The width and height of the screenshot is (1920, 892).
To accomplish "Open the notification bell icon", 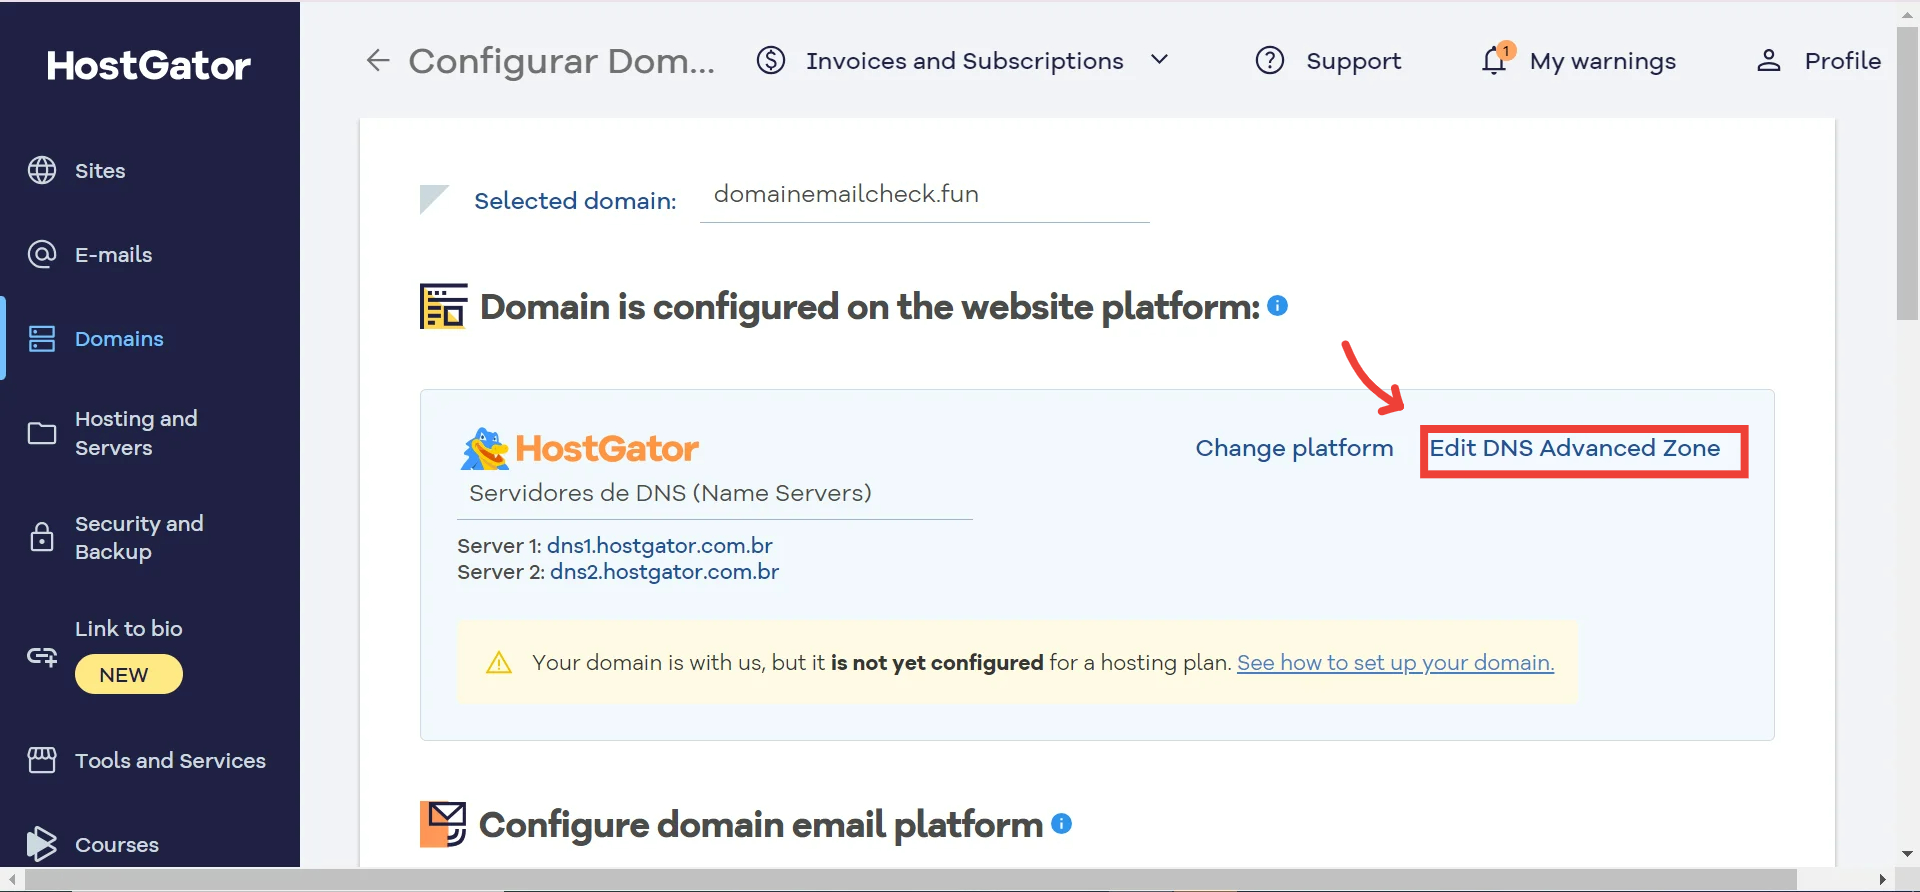I will pos(1494,60).
